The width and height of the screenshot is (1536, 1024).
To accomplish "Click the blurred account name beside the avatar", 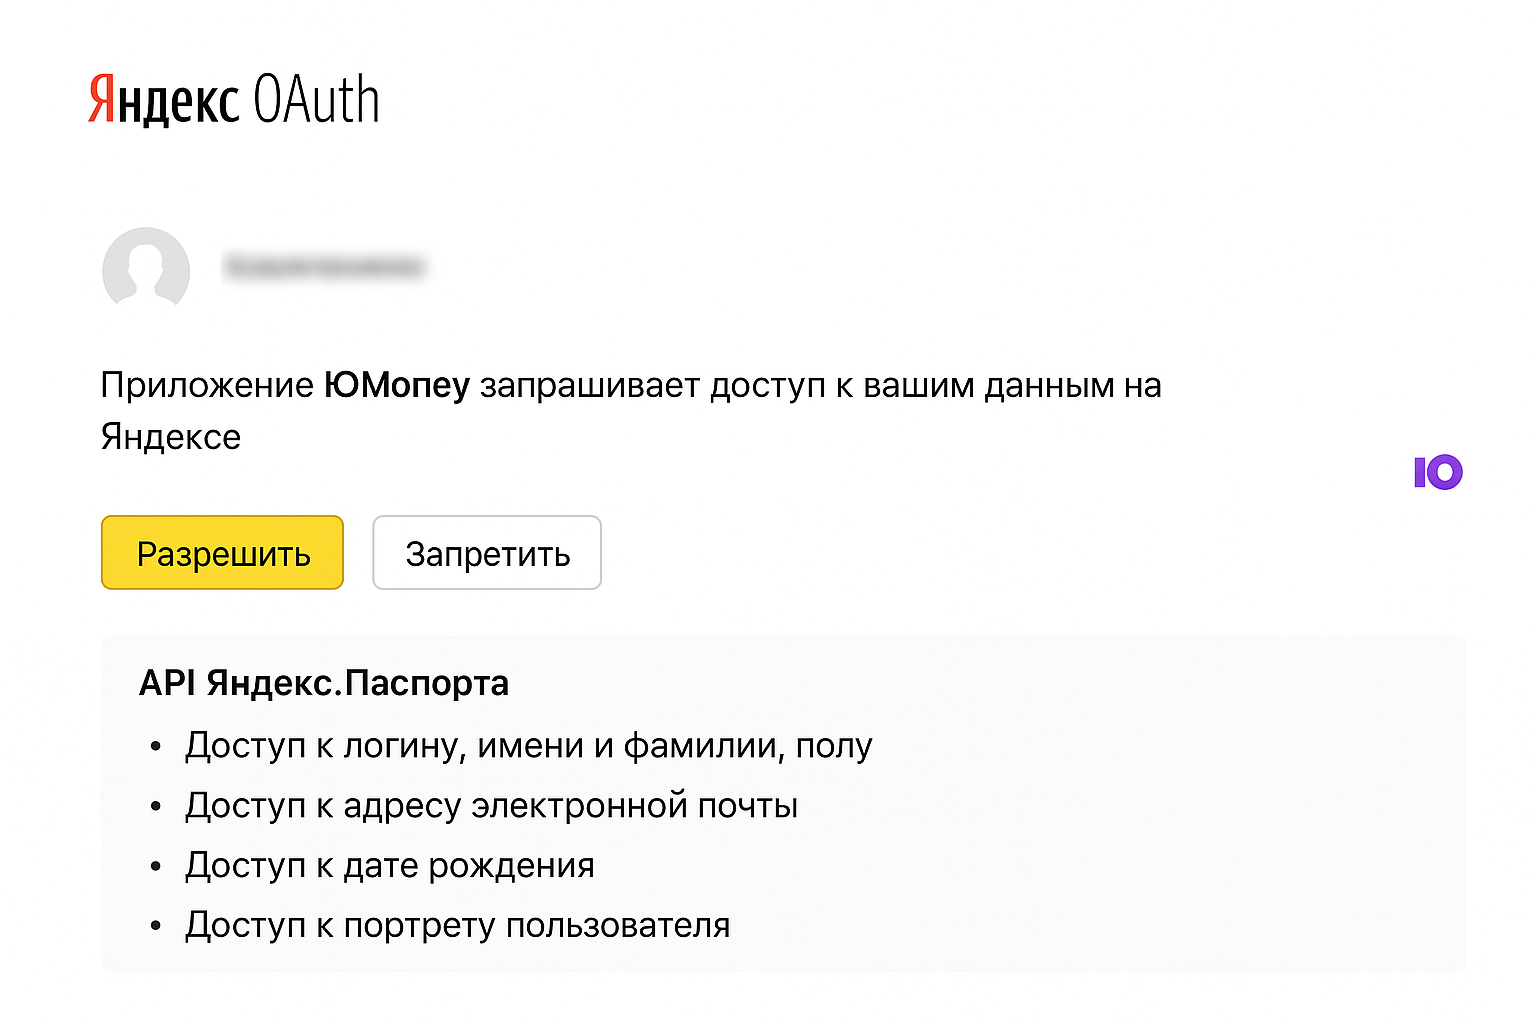I will (325, 267).
